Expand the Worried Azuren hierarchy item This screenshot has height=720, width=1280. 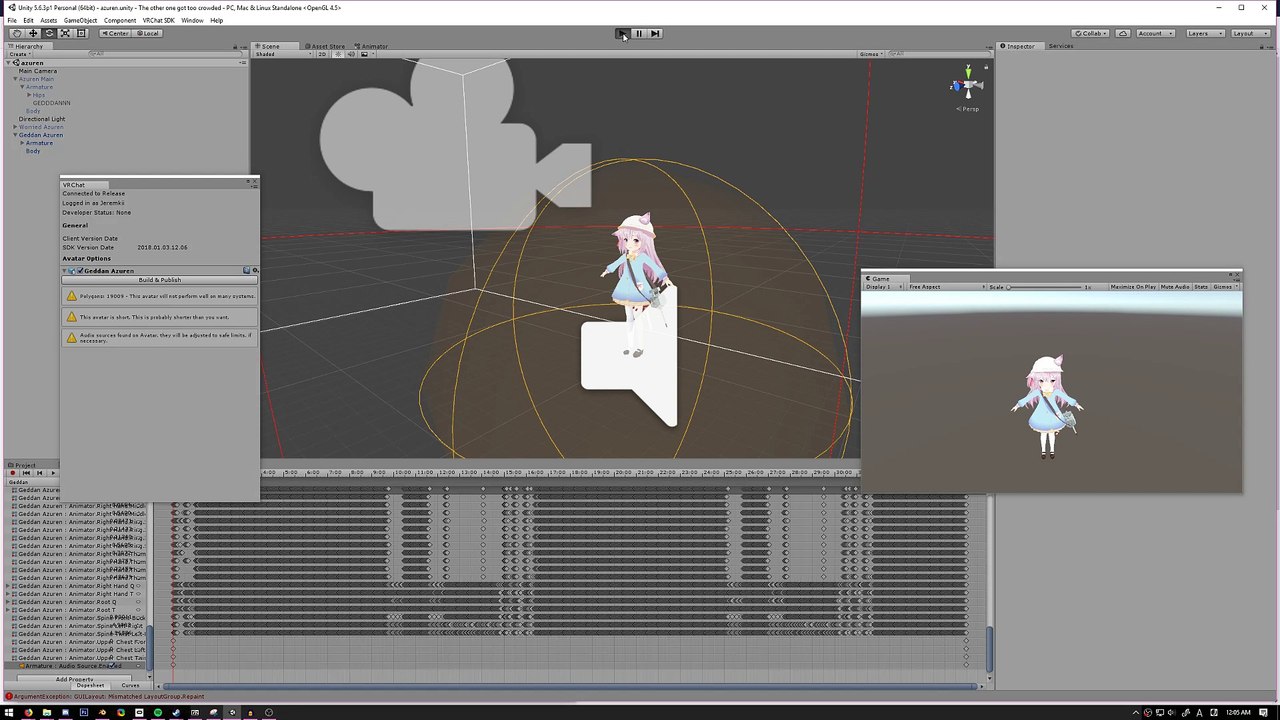[x=15, y=127]
